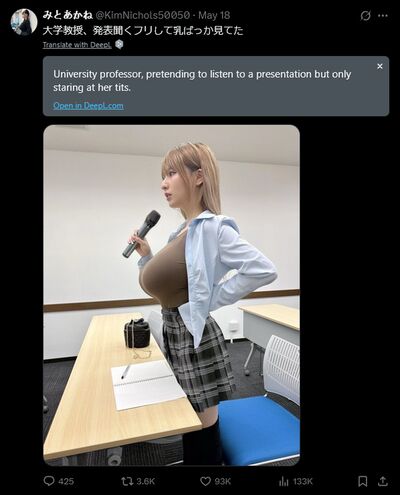Click the DeepL hexagon logo icon
The width and height of the screenshot is (400, 495).
[119, 44]
